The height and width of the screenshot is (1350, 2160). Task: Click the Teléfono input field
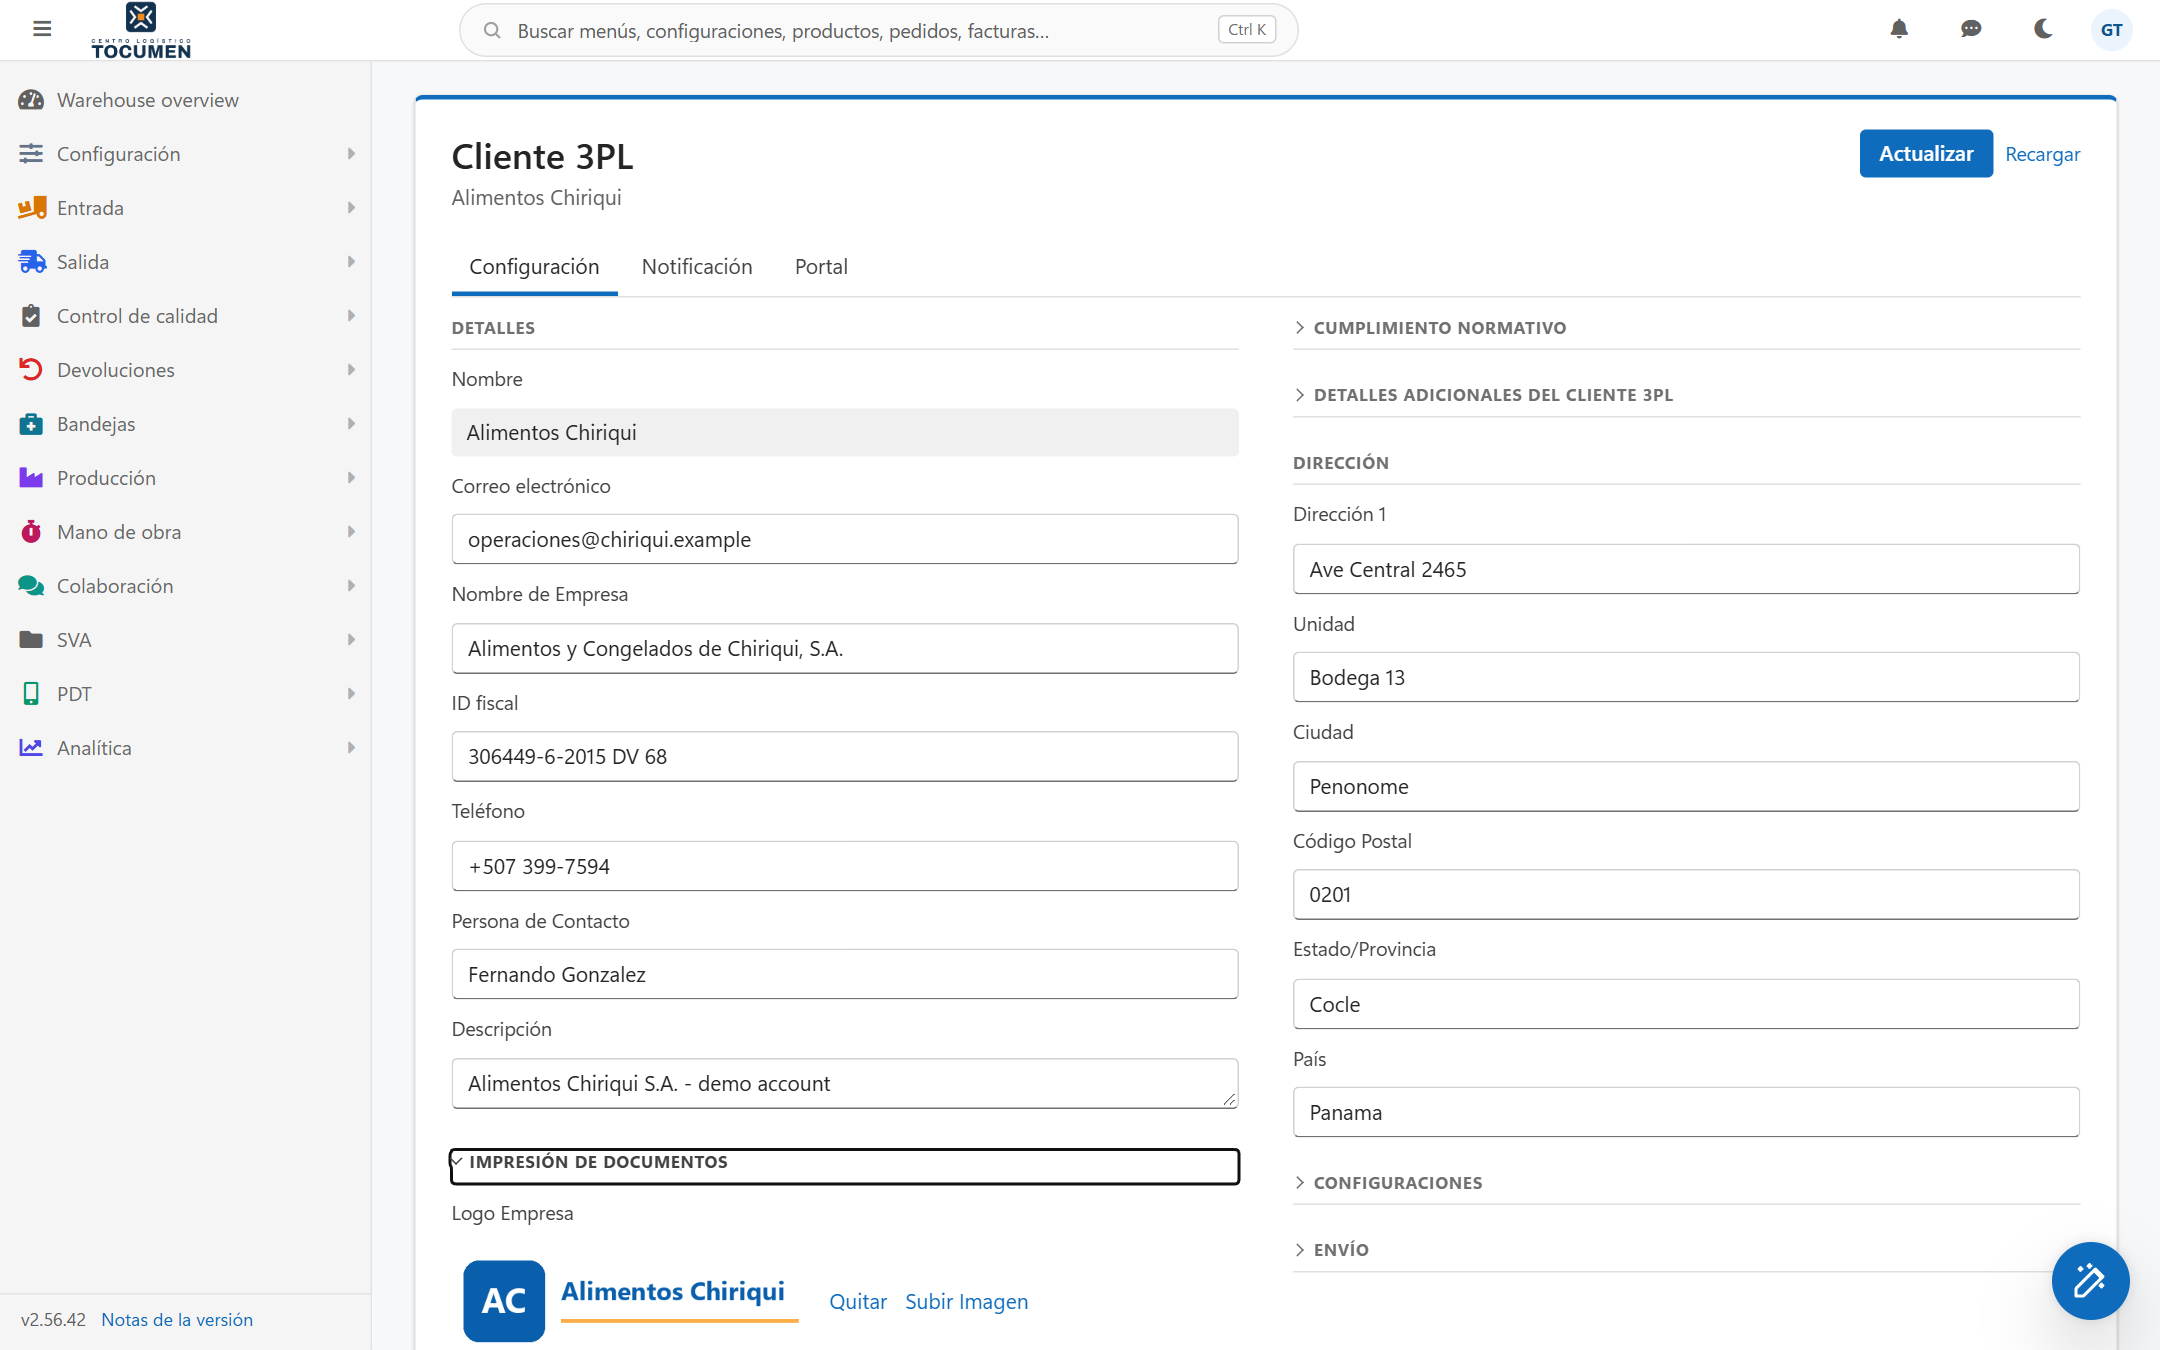point(845,866)
